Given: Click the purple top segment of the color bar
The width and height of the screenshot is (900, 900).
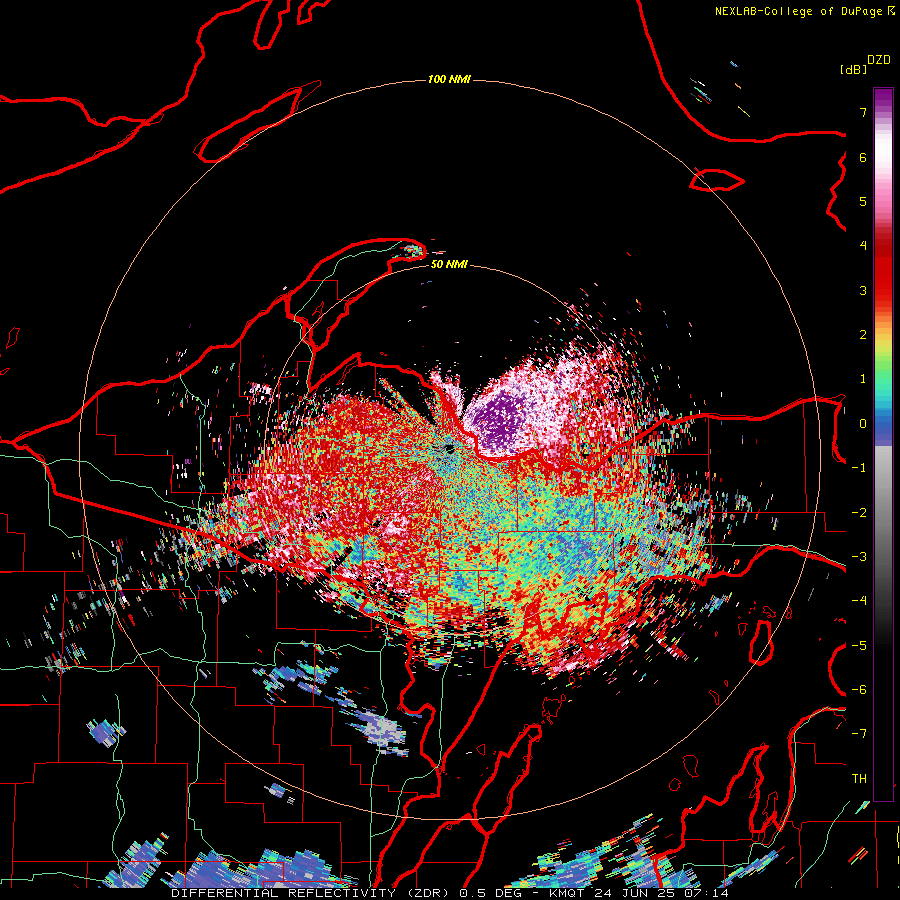Looking at the screenshot, I should point(883,98).
